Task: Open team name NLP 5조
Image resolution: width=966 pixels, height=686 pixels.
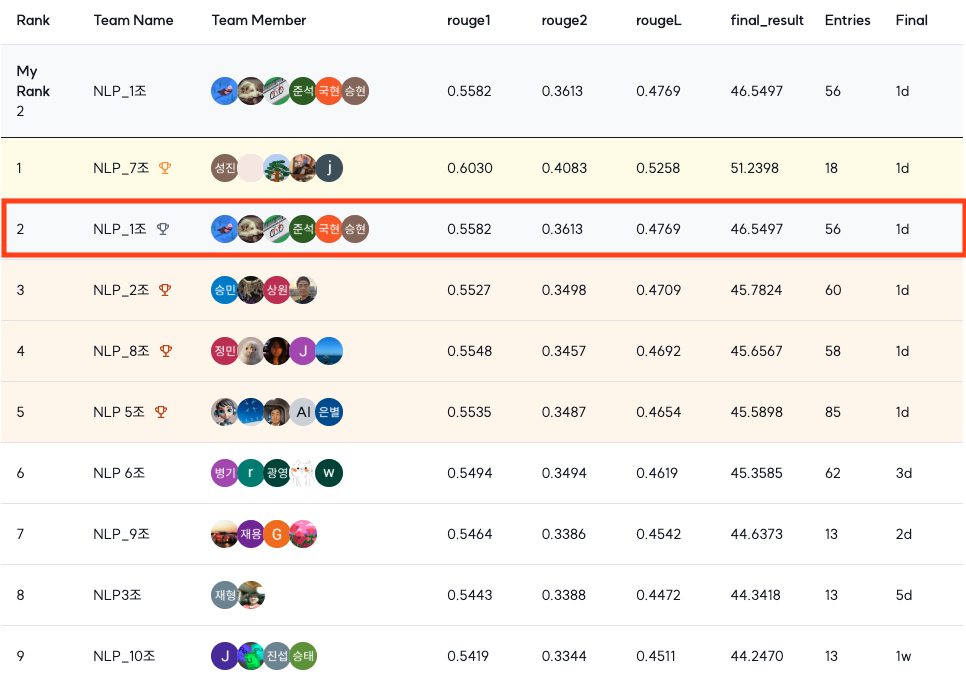Action: (119, 411)
